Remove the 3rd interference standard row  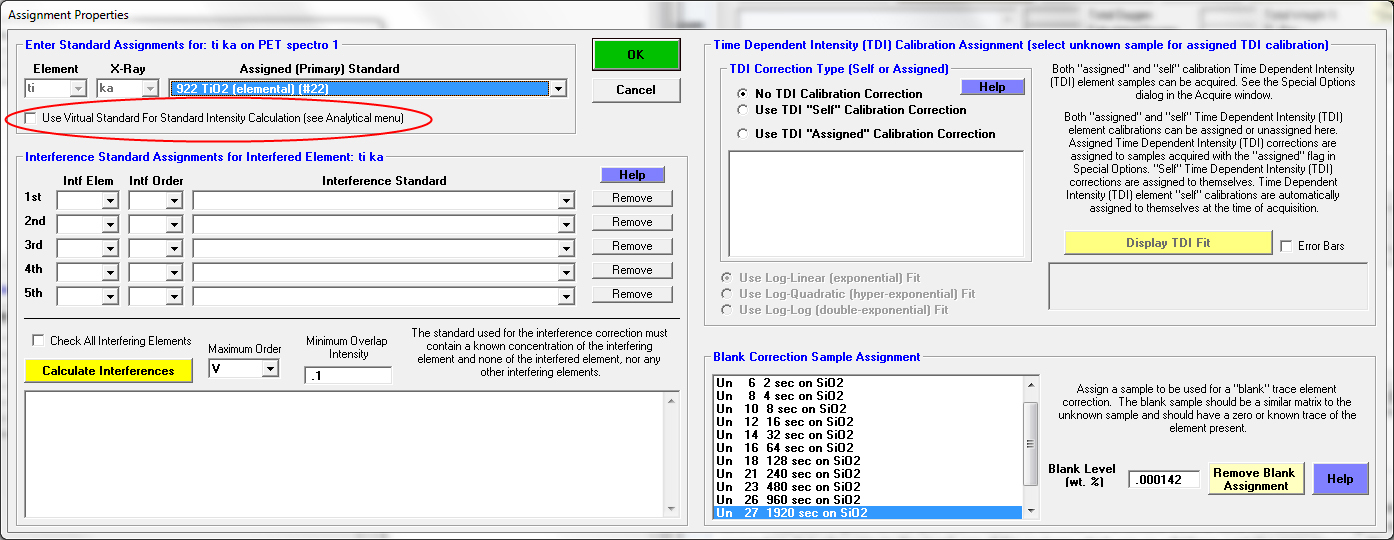(x=632, y=246)
